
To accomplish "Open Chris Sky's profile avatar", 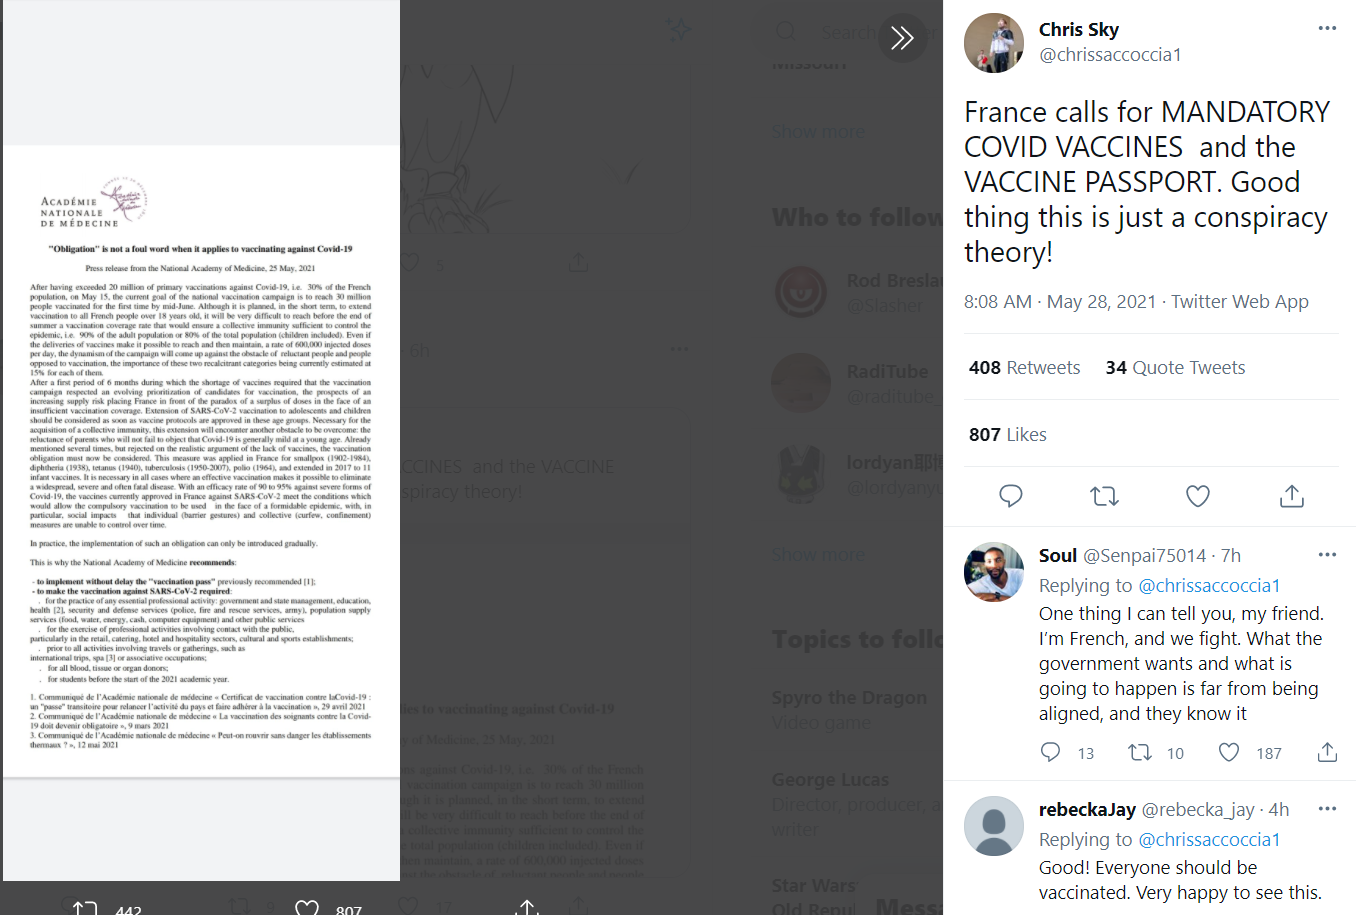I will coord(994,43).
